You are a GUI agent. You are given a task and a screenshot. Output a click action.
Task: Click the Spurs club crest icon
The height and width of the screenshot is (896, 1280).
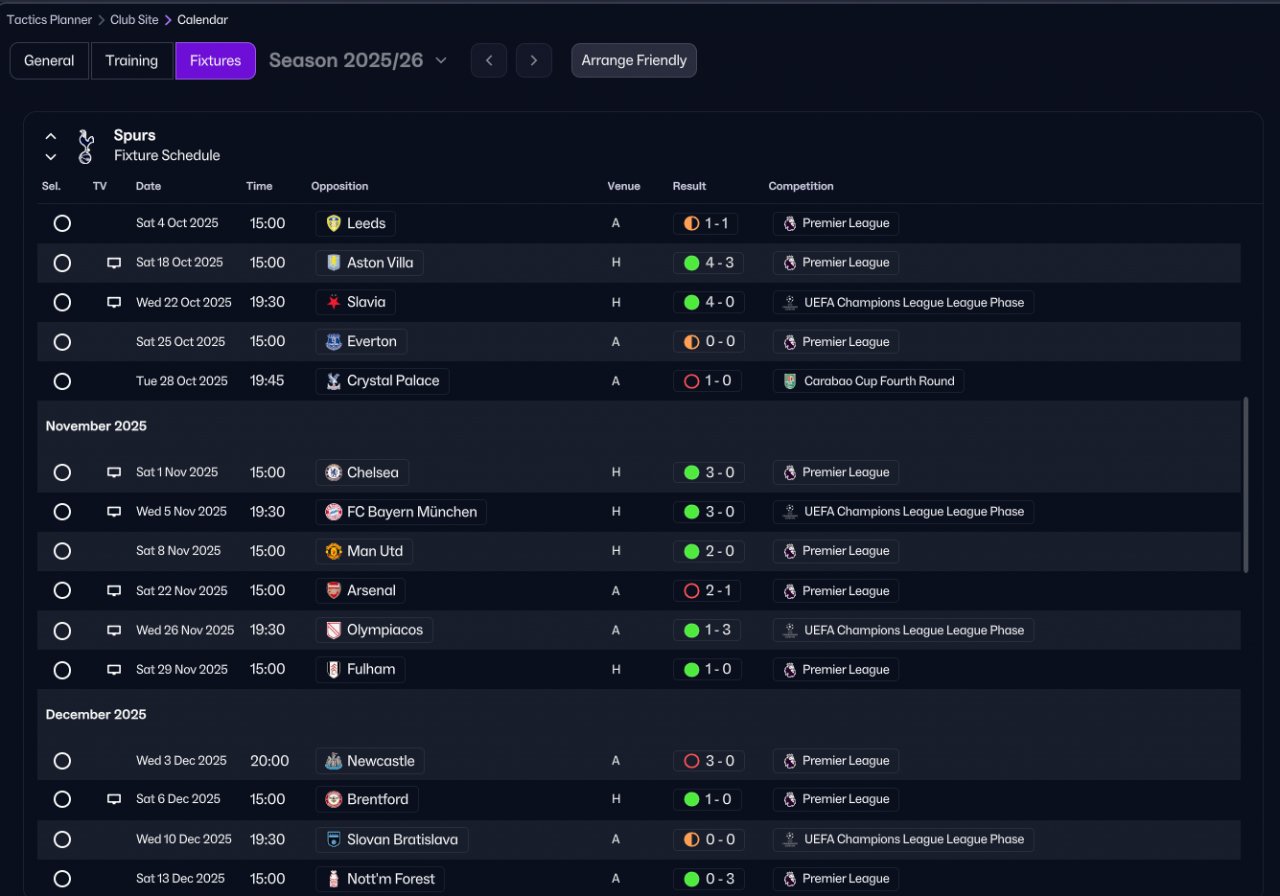[x=86, y=146]
